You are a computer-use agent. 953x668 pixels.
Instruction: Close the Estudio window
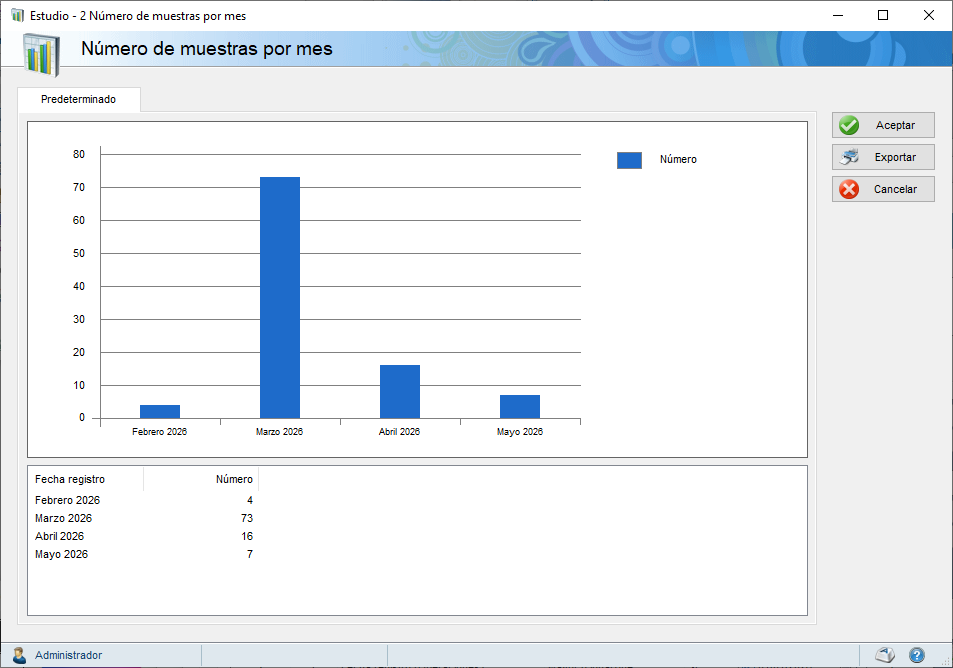click(929, 15)
